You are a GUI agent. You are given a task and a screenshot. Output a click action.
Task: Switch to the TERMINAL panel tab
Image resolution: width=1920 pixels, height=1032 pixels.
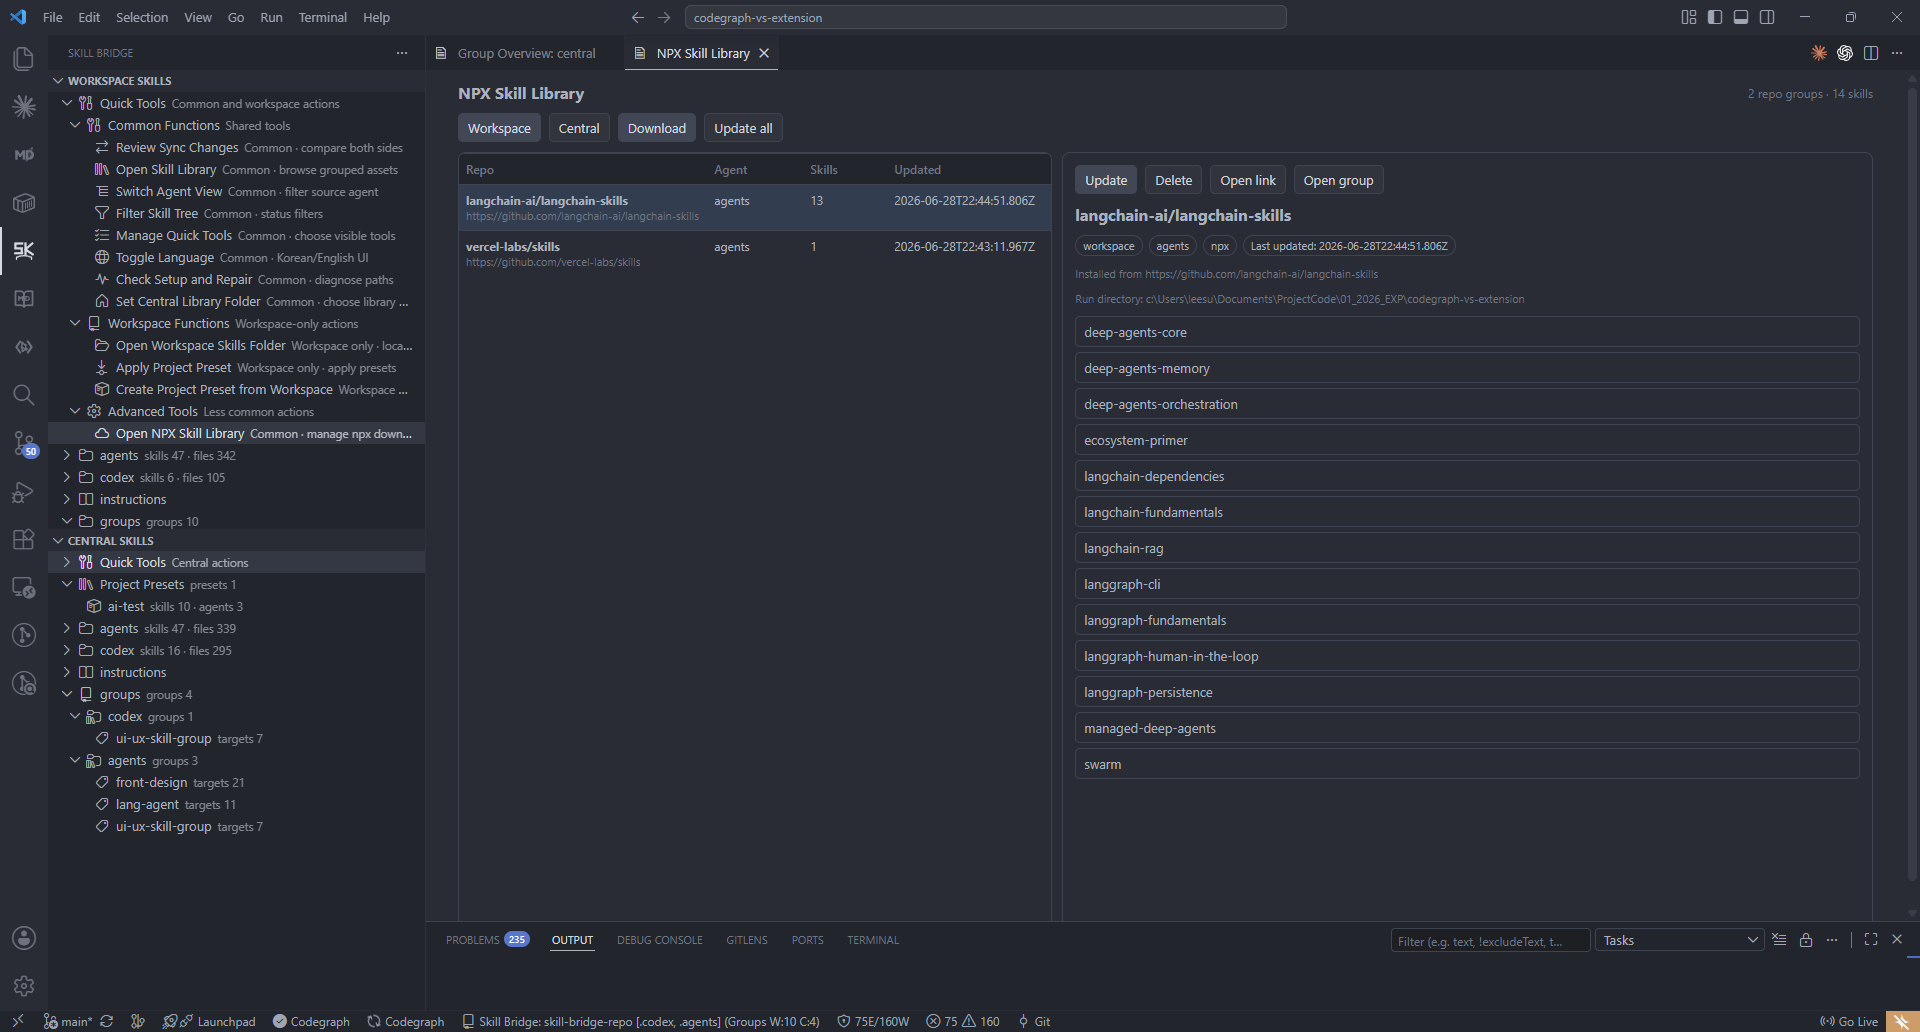(873, 940)
